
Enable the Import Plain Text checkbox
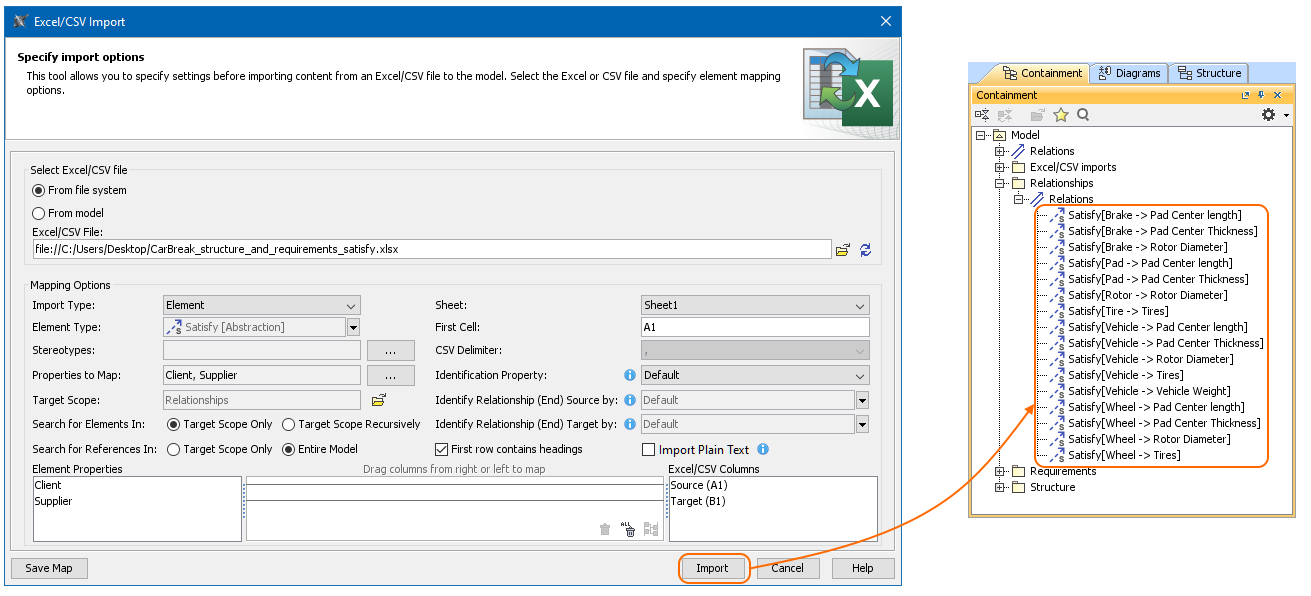click(648, 450)
